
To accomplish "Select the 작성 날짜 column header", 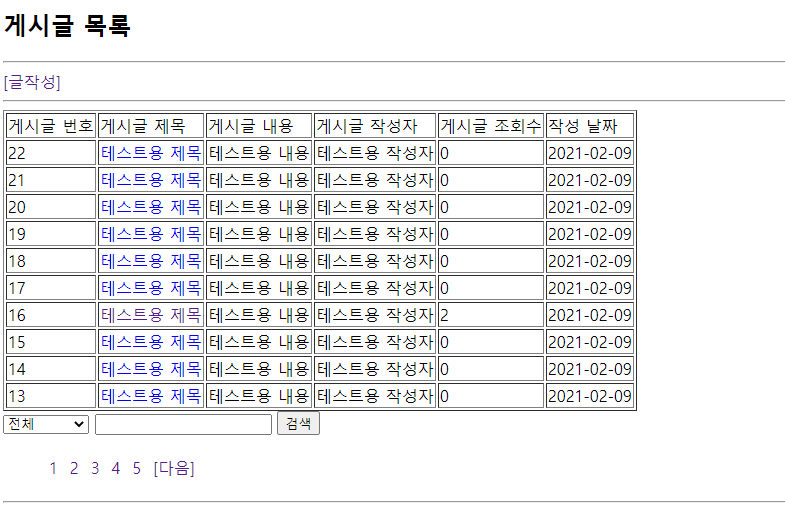I will point(590,126).
